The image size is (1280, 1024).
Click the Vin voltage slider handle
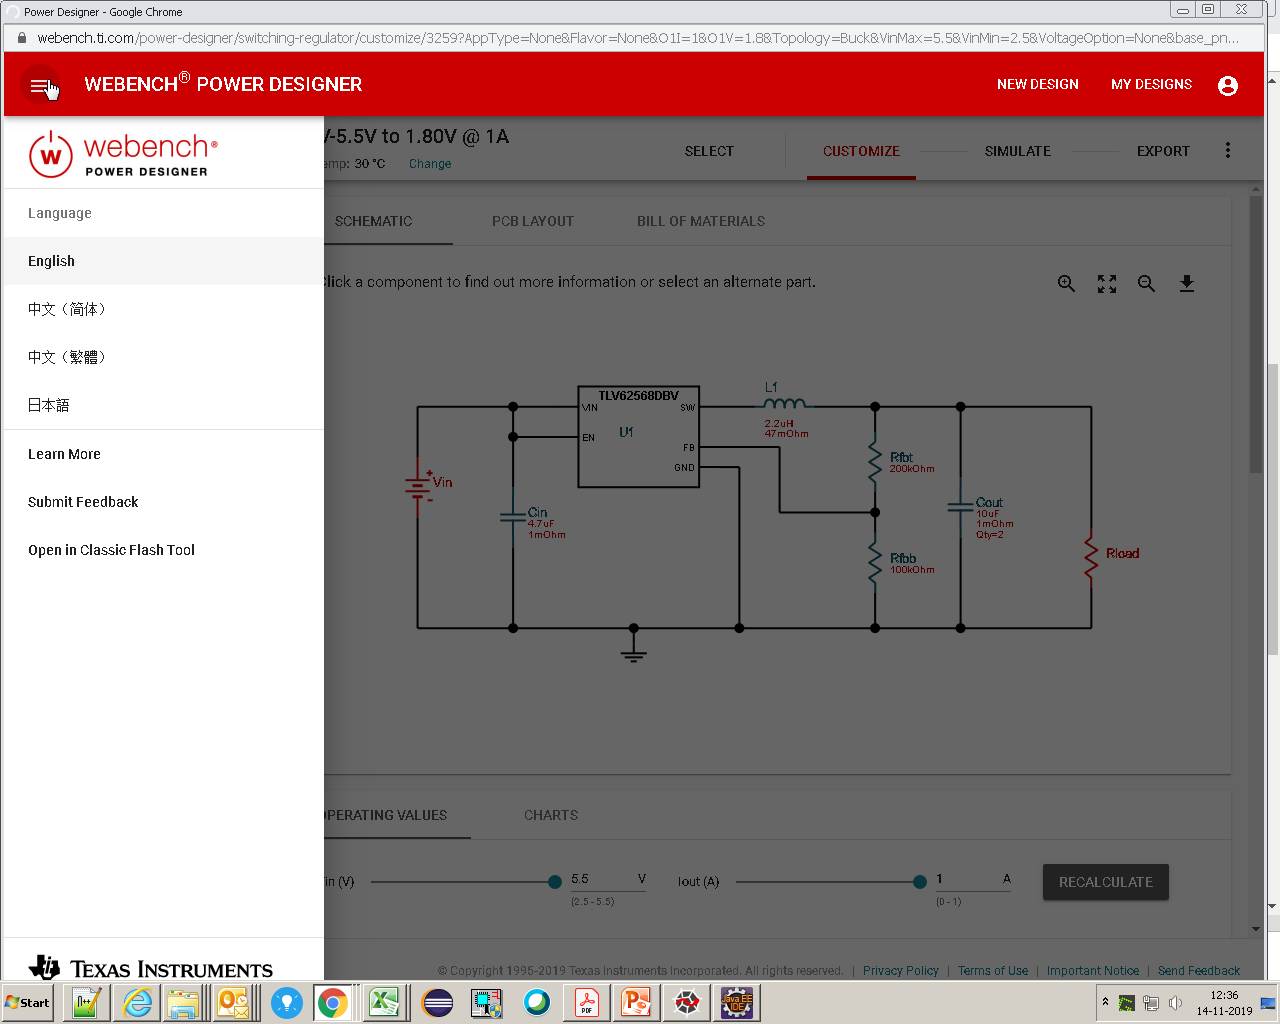pos(554,882)
